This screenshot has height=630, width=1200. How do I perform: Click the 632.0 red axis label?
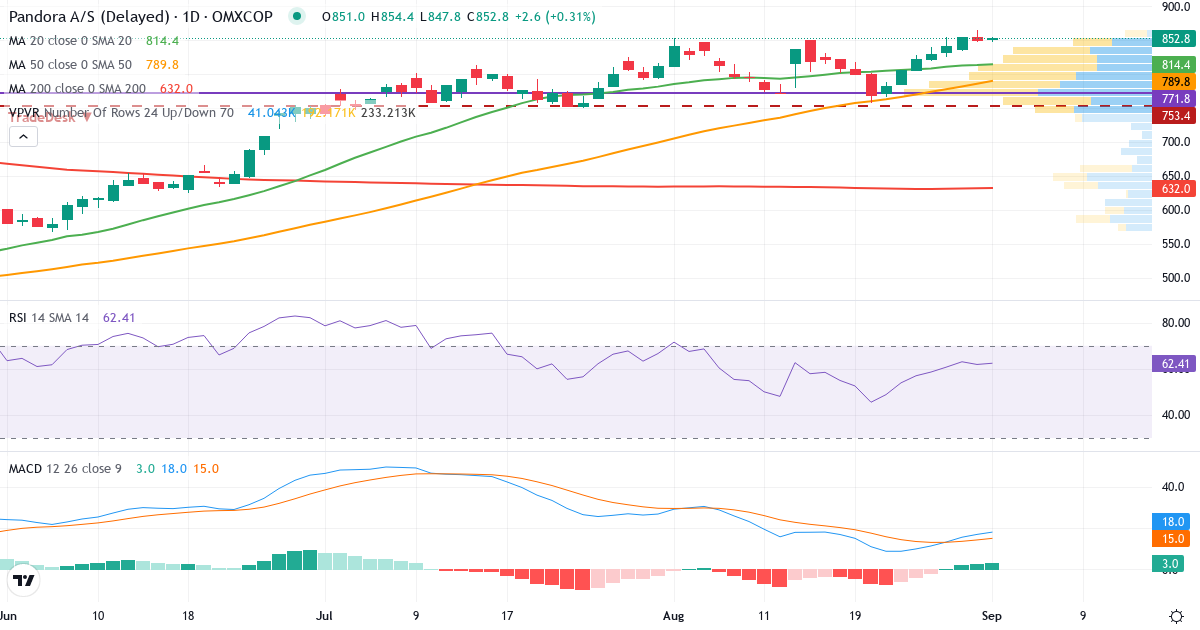(x=1176, y=188)
